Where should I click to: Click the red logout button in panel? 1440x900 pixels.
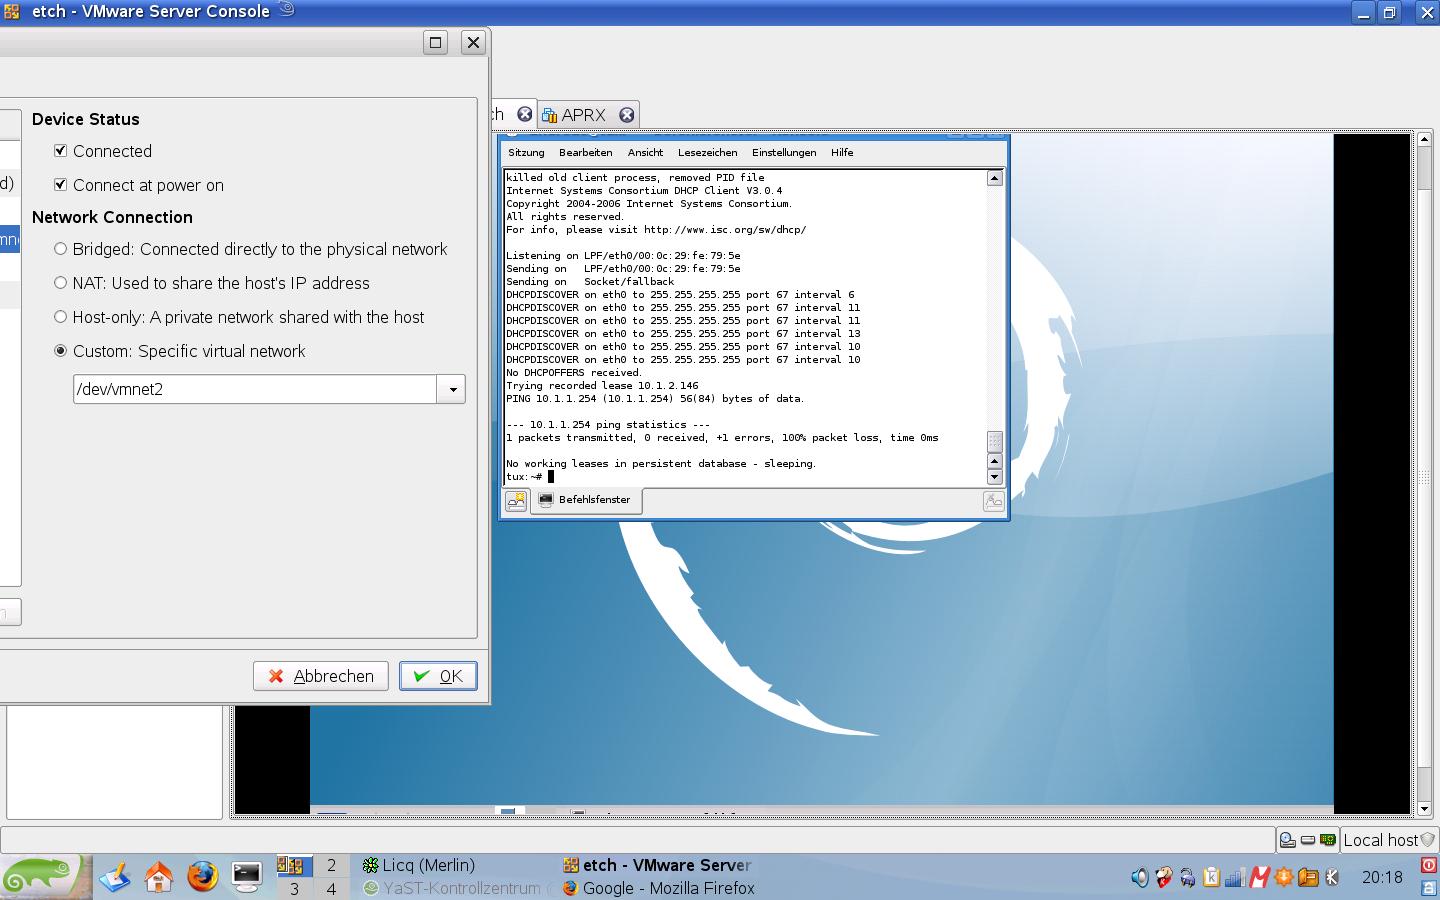(x=1429, y=865)
